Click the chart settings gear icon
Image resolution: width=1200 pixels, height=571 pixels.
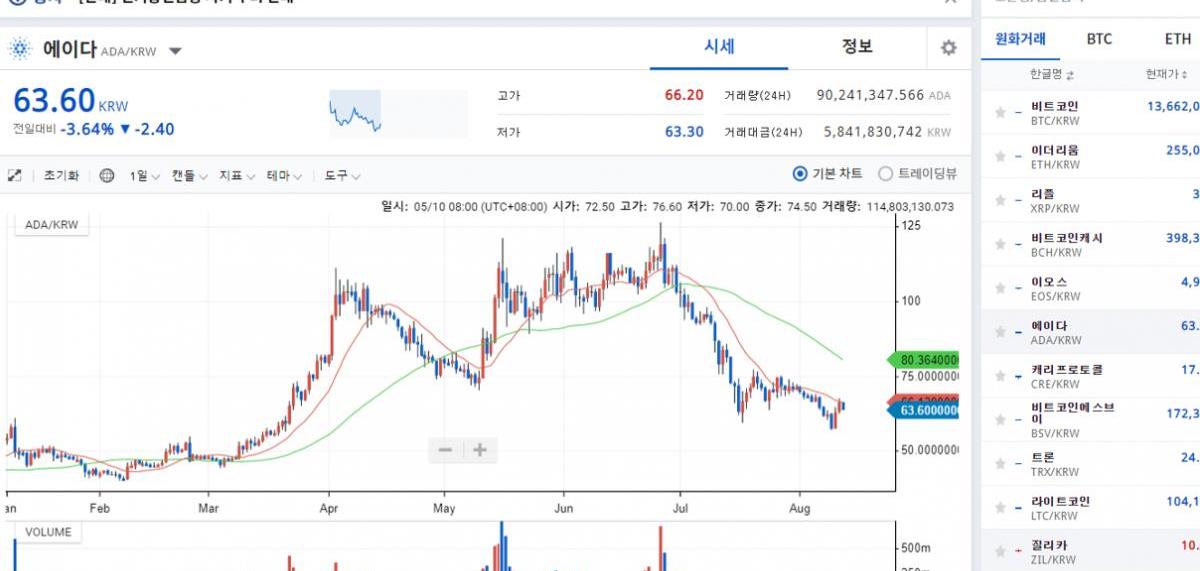coord(948,48)
